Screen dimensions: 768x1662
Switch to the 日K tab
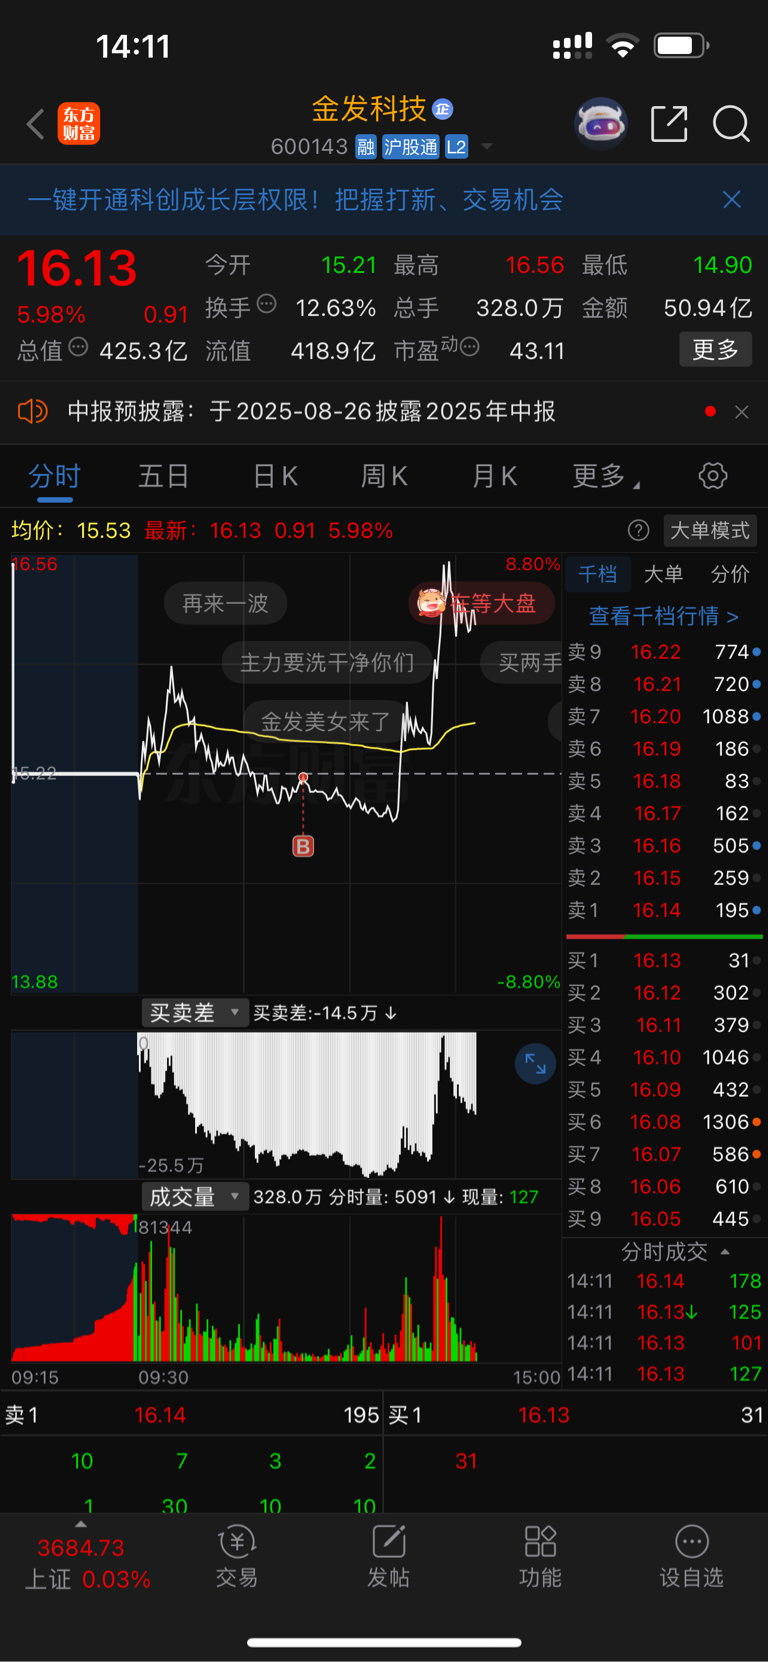(x=275, y=477)
